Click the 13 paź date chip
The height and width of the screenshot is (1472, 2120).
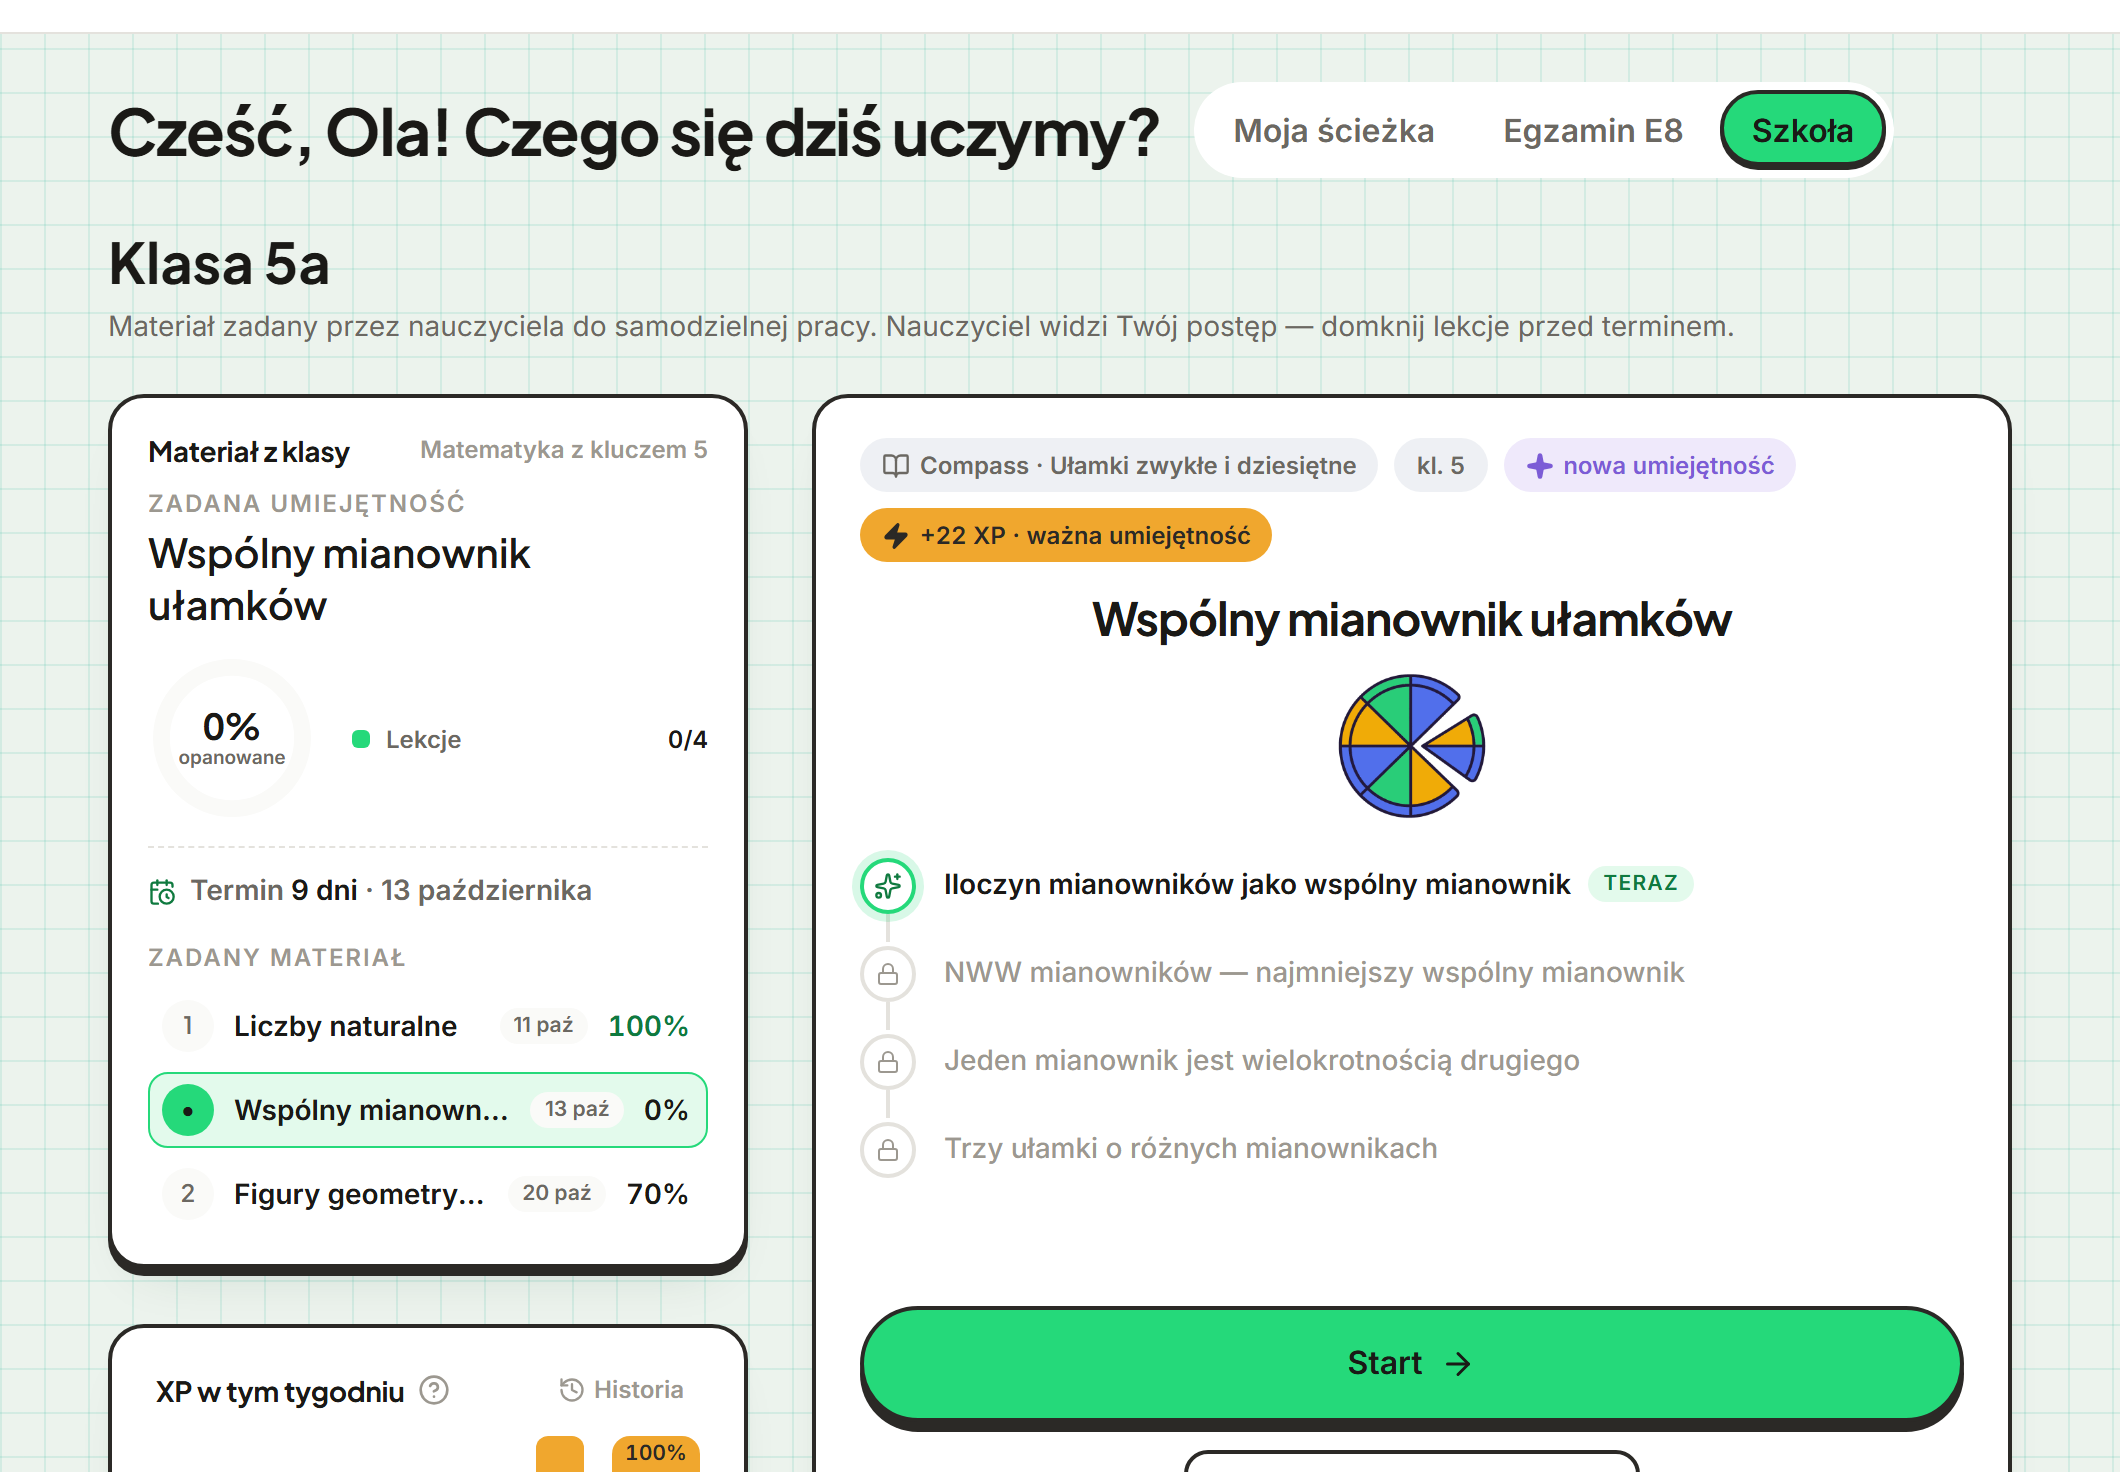click(x=577, y=1110)
